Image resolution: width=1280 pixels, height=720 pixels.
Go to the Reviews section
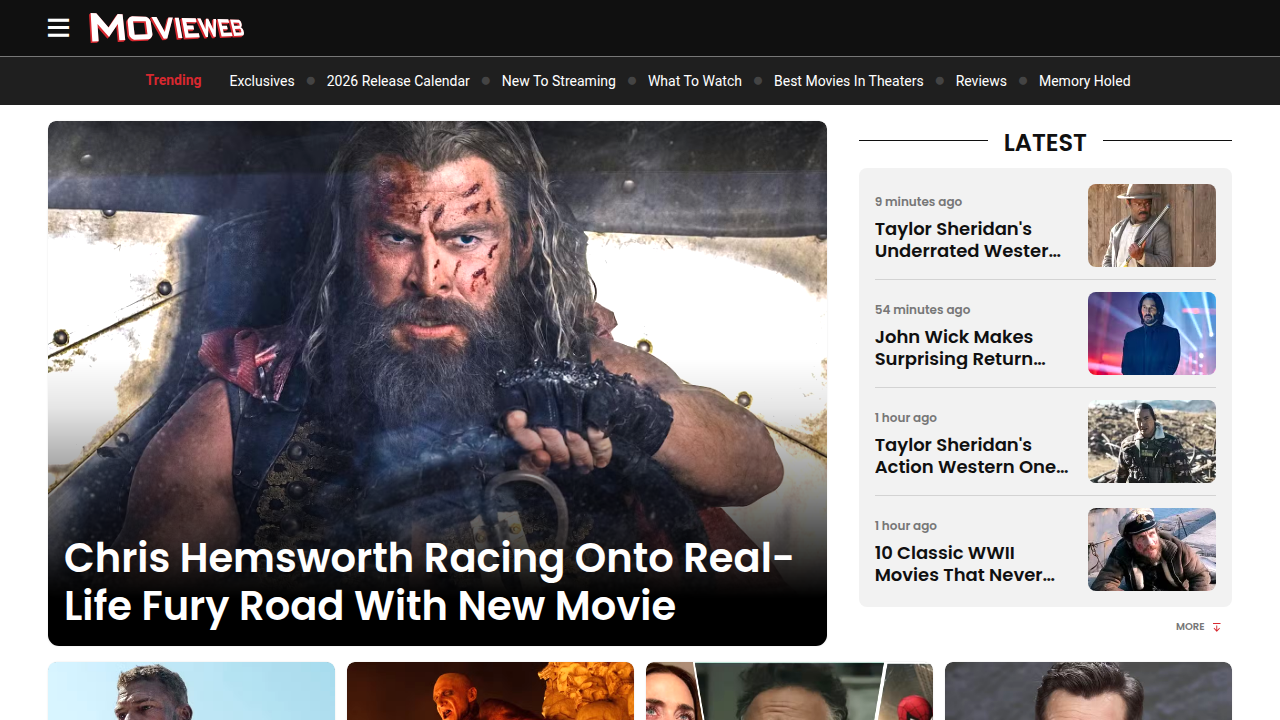click(x=981, y=81)
